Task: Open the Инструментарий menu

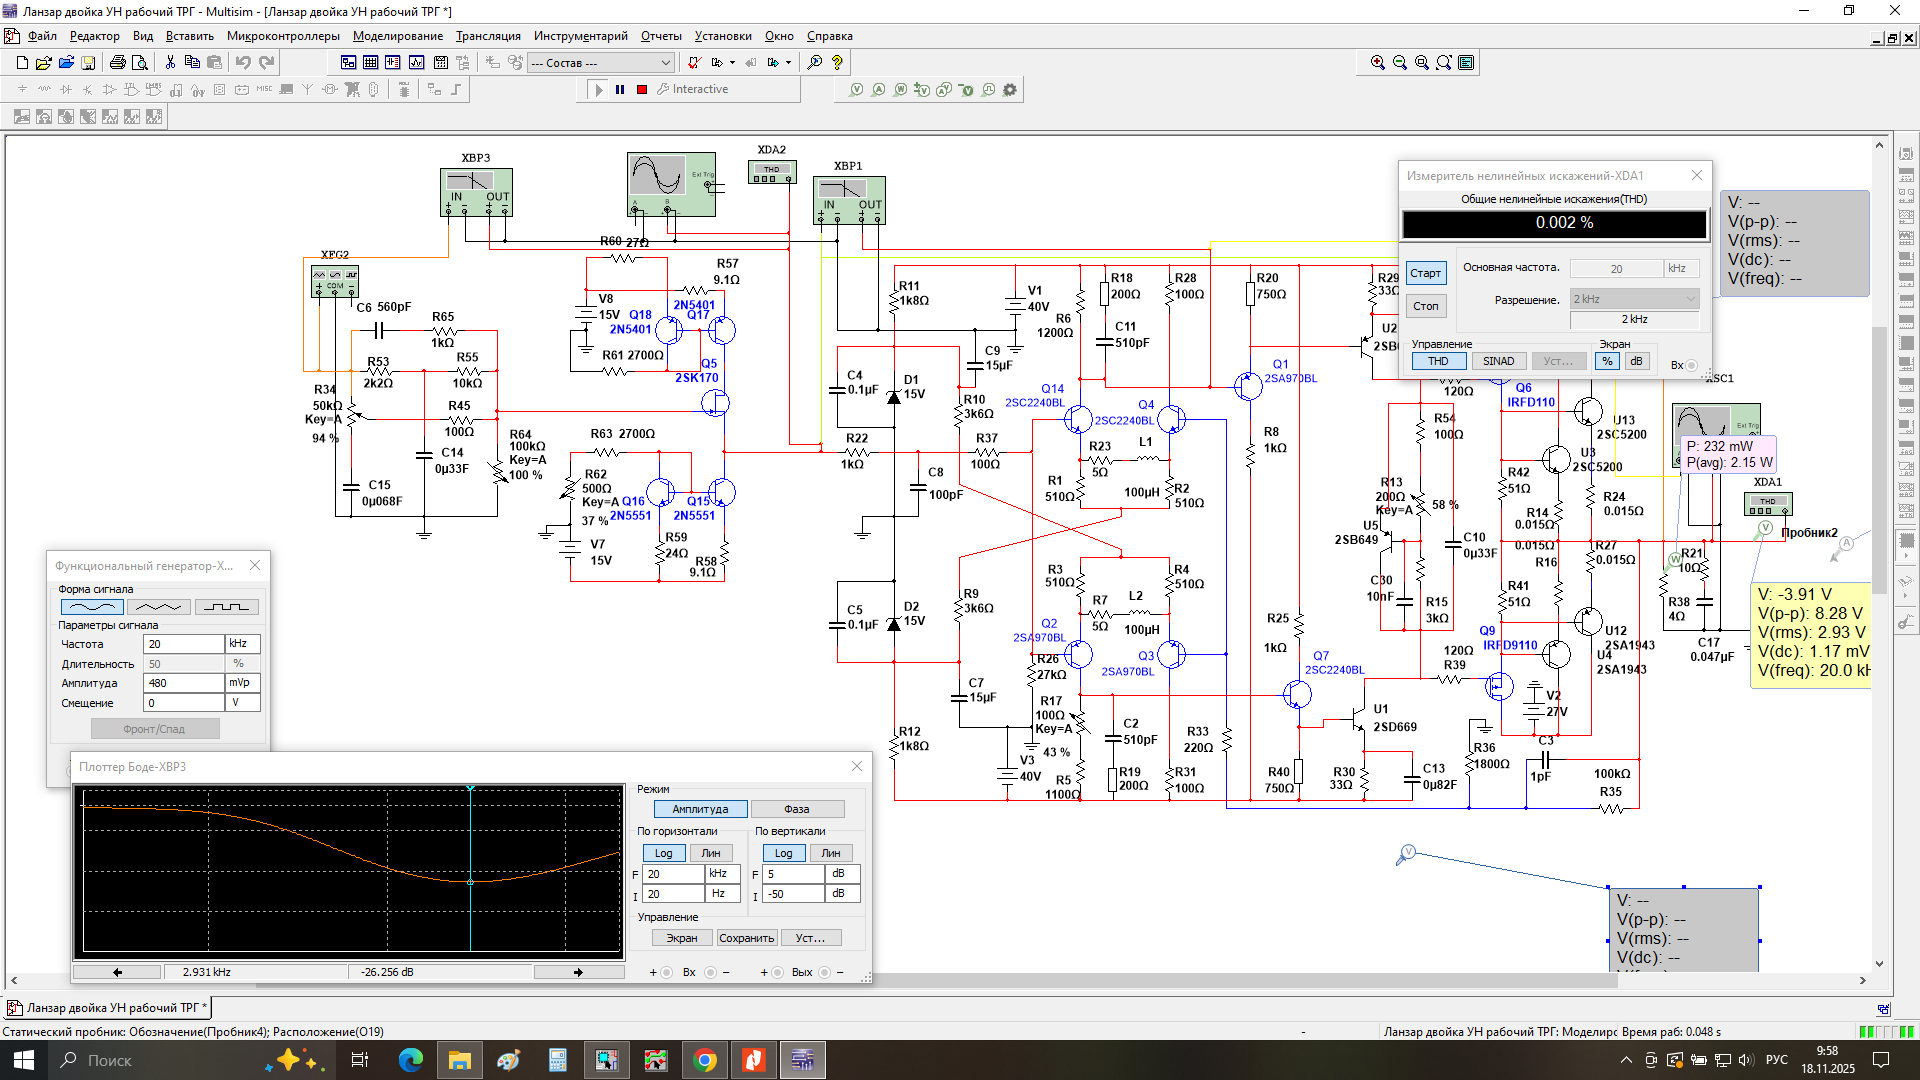Action: click(x=580, y=36)
